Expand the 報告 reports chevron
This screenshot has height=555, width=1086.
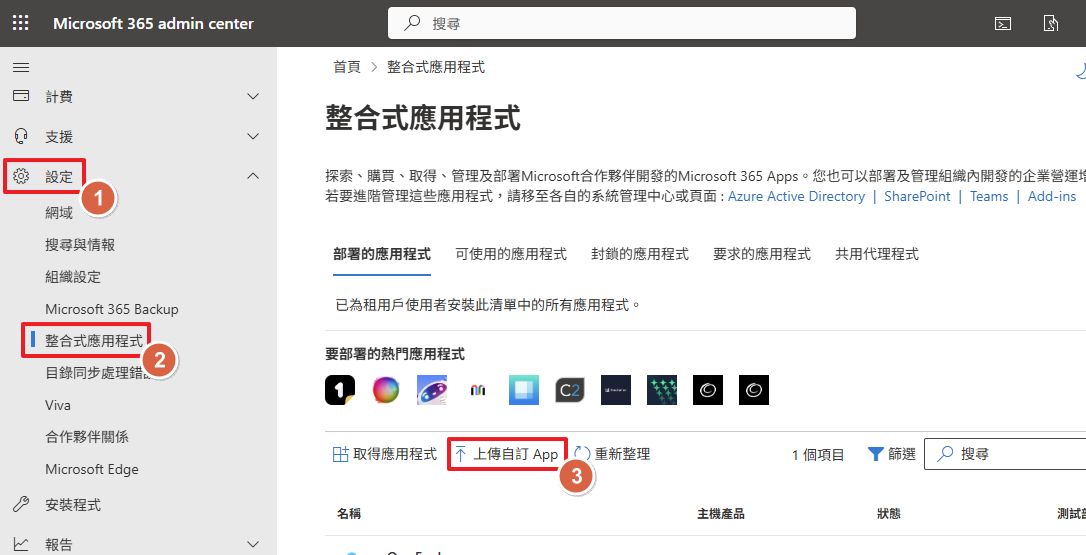(253, 545)
